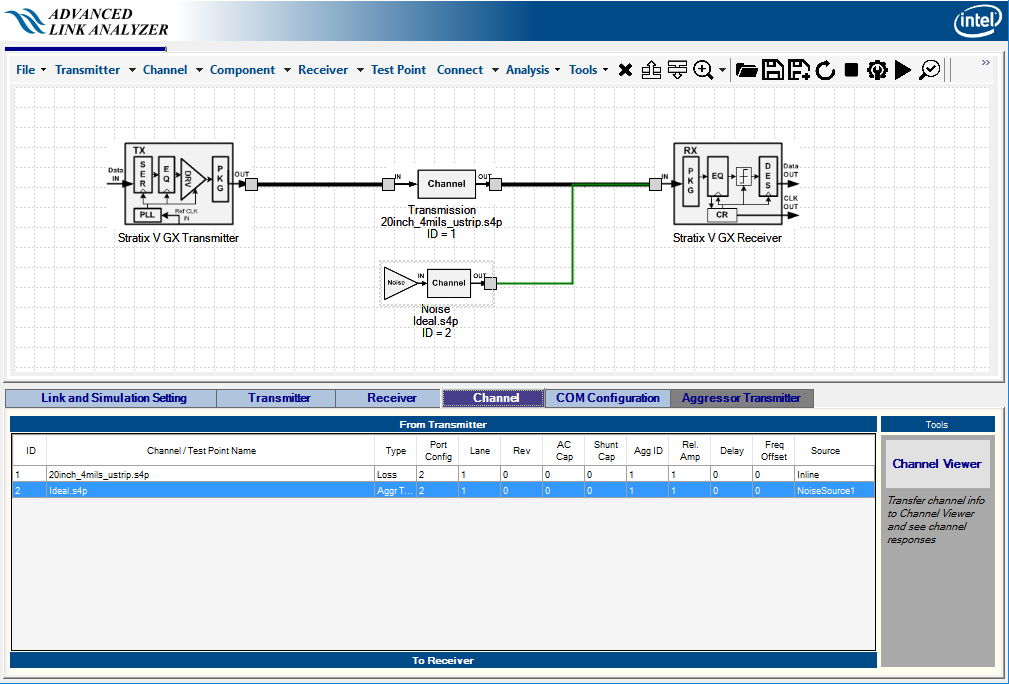This screenshot has height=684, width=1009.
Task: Click the Channel Viewer button
Action: point(937,464)
